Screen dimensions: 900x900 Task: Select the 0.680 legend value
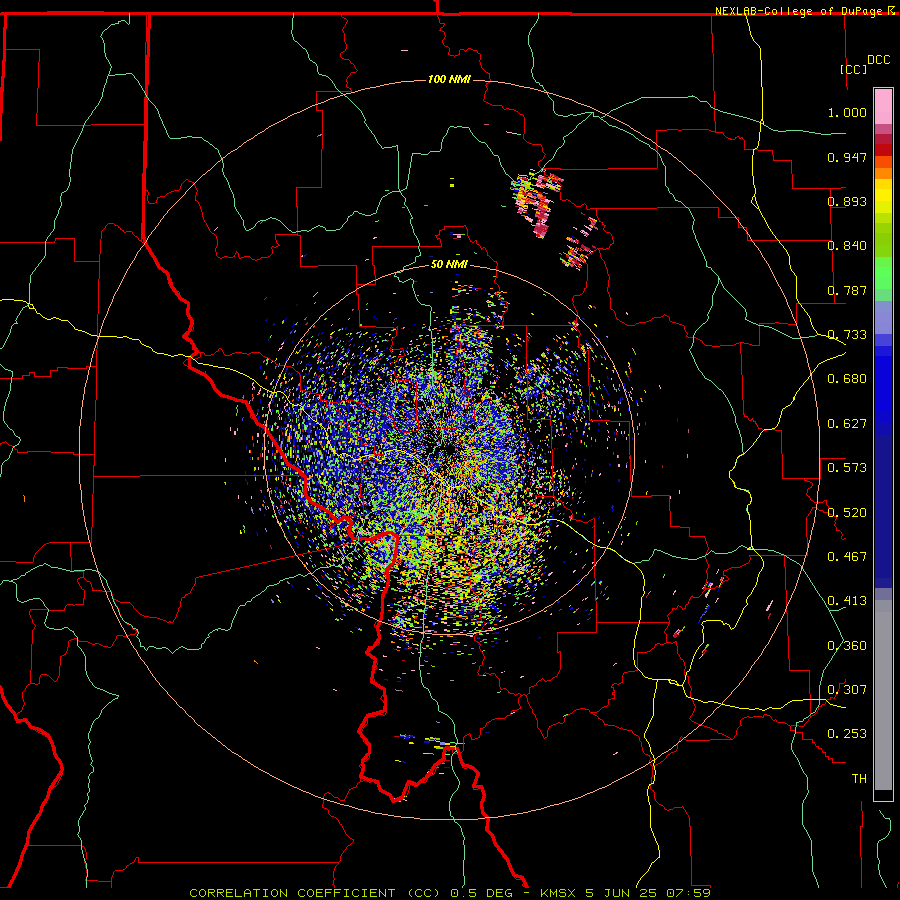[x=847, y=379]
